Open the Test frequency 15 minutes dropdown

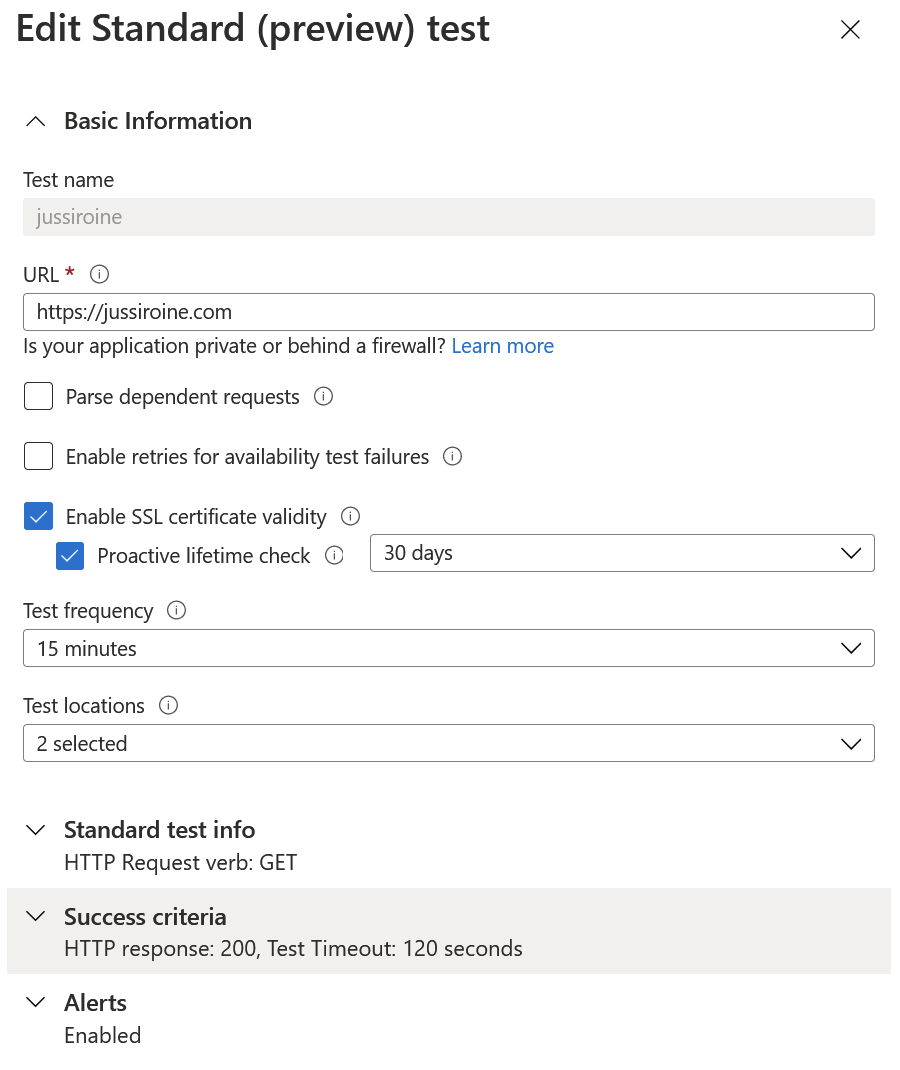click(x=449, y=648)
